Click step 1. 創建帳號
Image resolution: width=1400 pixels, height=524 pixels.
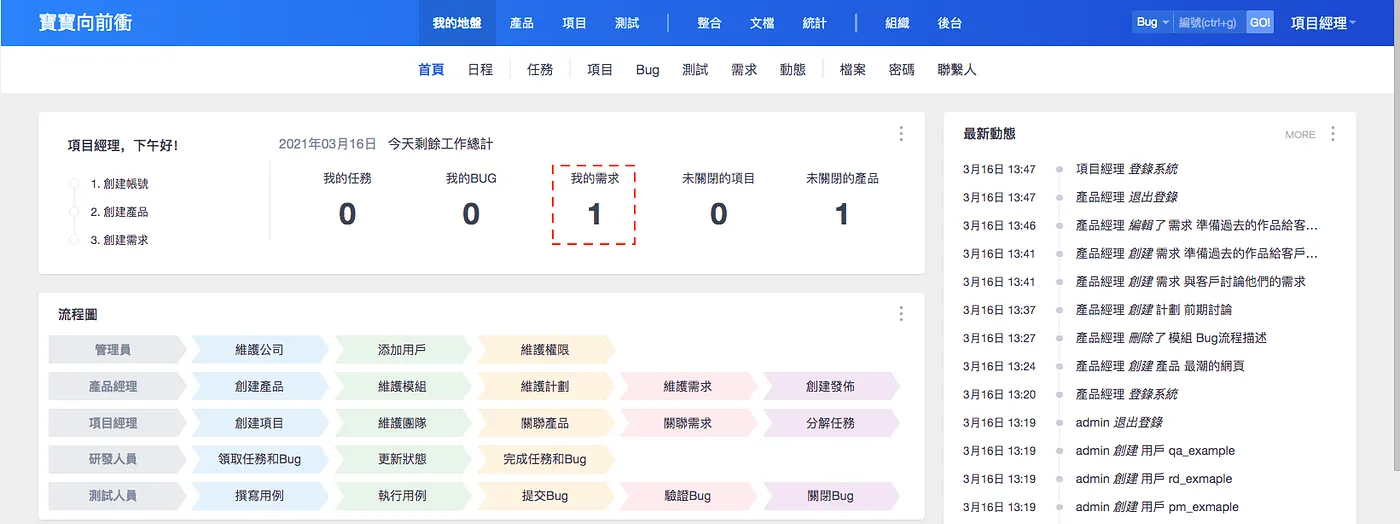tap(119, 184)
